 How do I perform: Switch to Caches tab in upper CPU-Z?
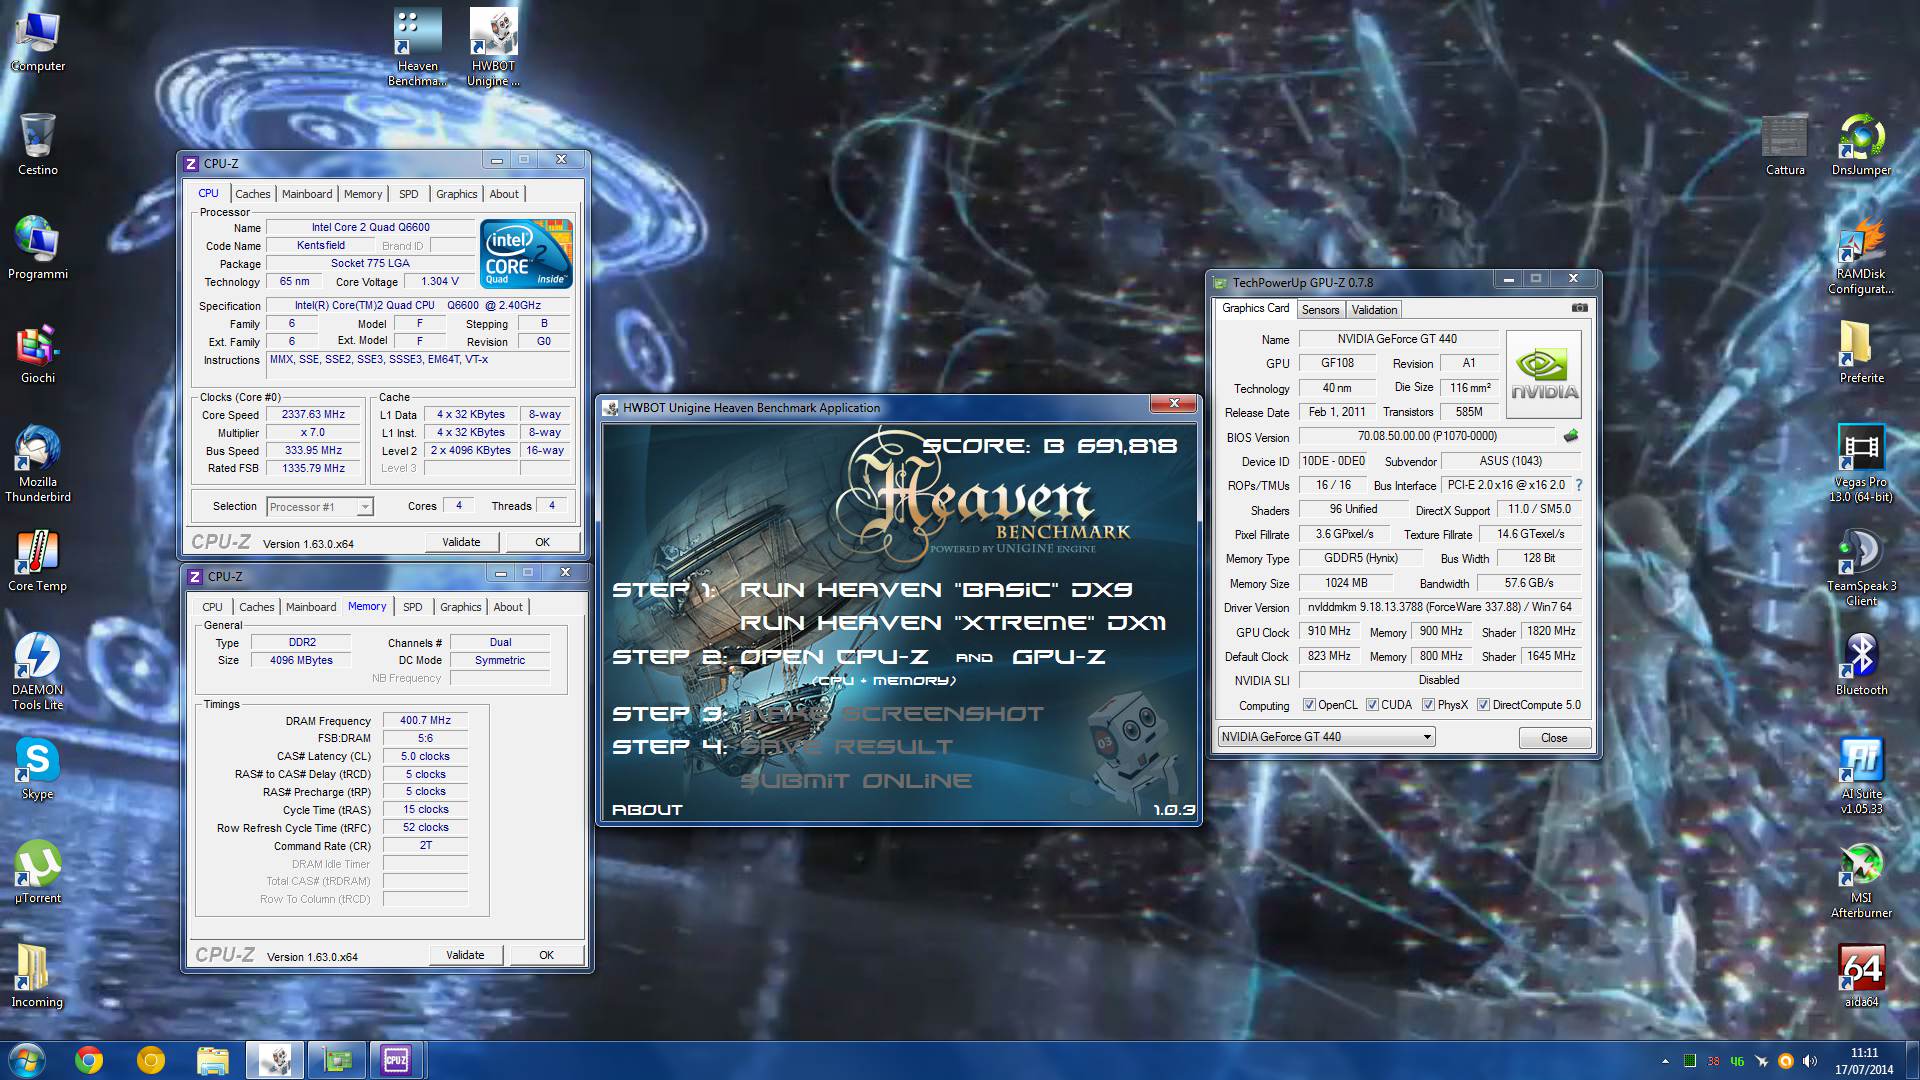coord(252,194)
